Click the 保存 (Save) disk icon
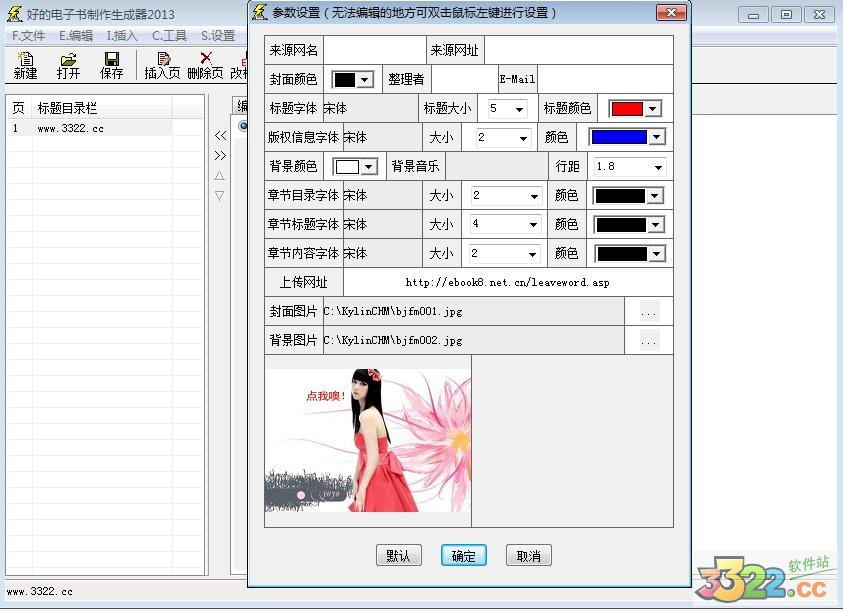This screenshot has height=611, width=843. [111, 65]
